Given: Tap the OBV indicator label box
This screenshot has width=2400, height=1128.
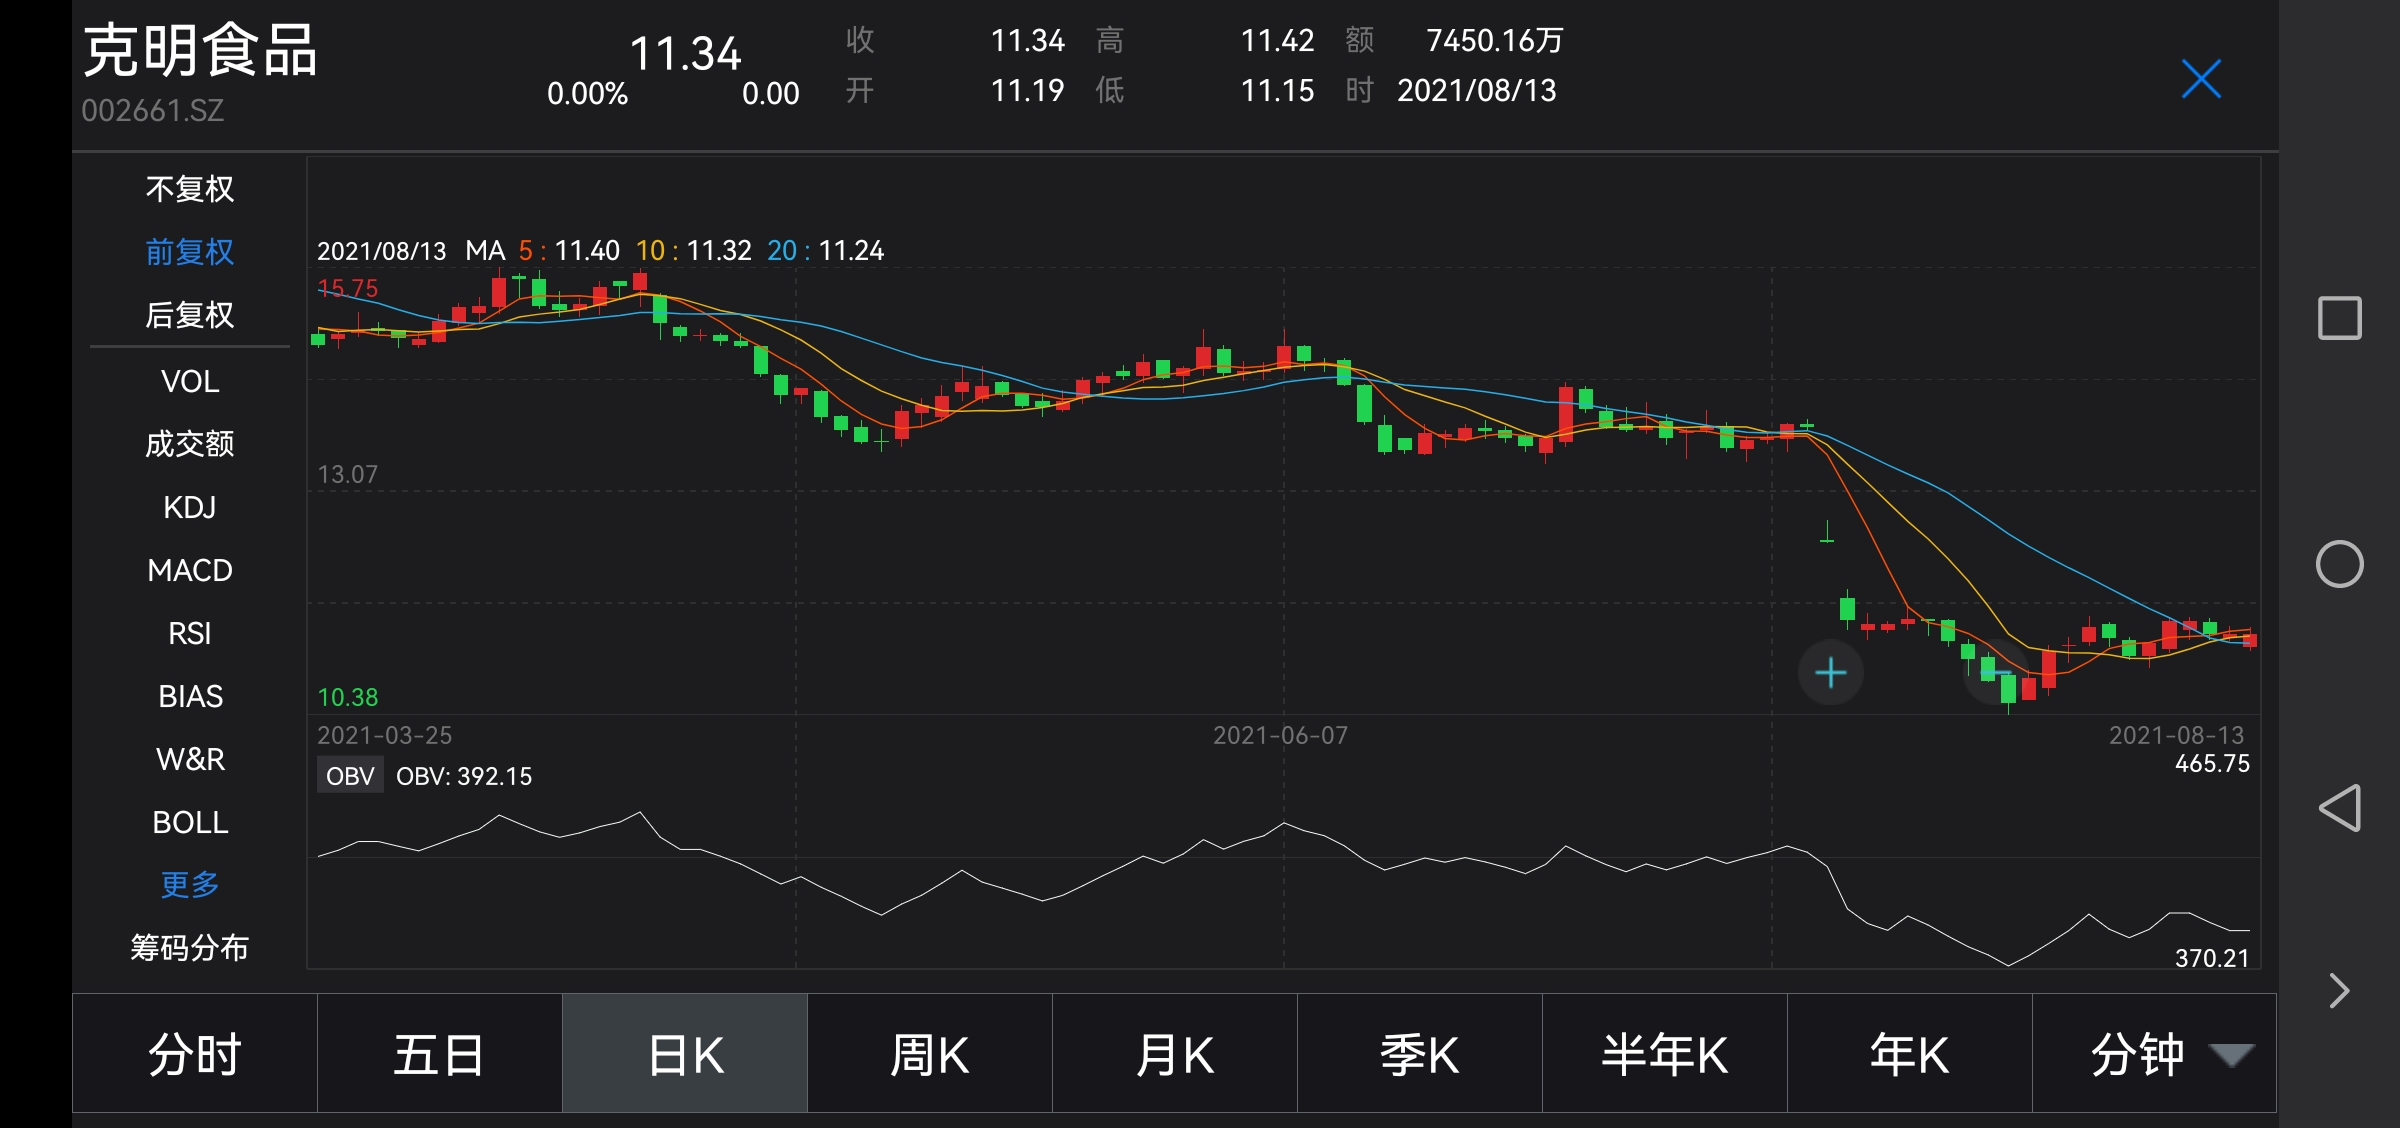Looking at the screenshot, I should pyautogui.click(x=350, y=776).
